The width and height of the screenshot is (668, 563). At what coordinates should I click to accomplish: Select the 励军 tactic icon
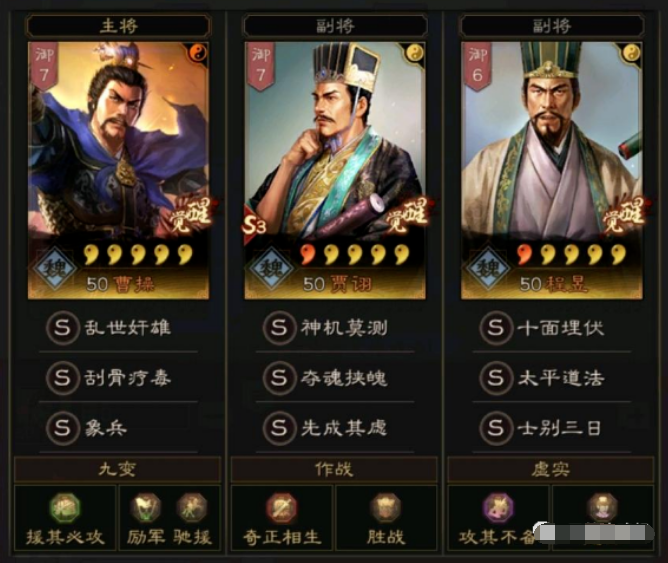(x=145, y=508)
